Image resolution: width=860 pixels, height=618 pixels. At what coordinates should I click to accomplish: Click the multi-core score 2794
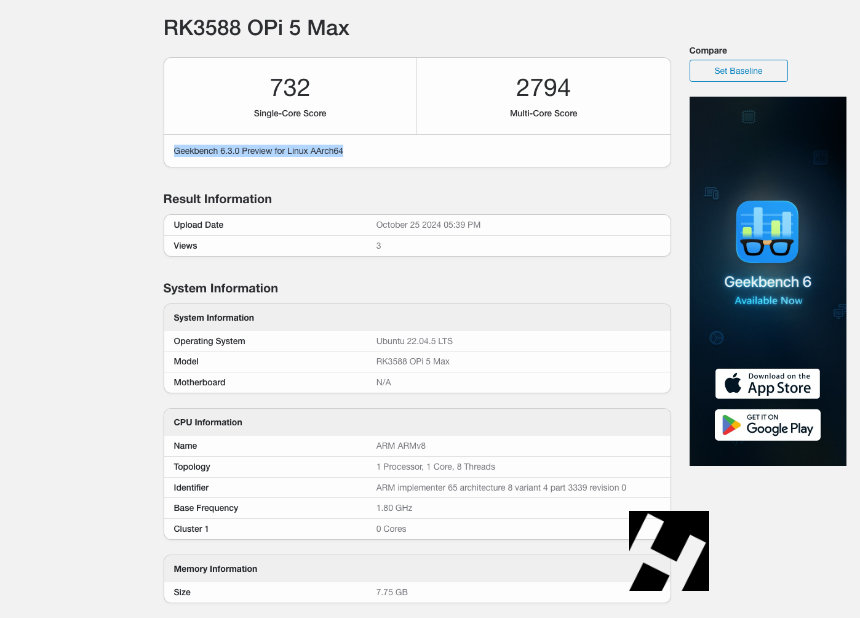(x=543, y=88)
